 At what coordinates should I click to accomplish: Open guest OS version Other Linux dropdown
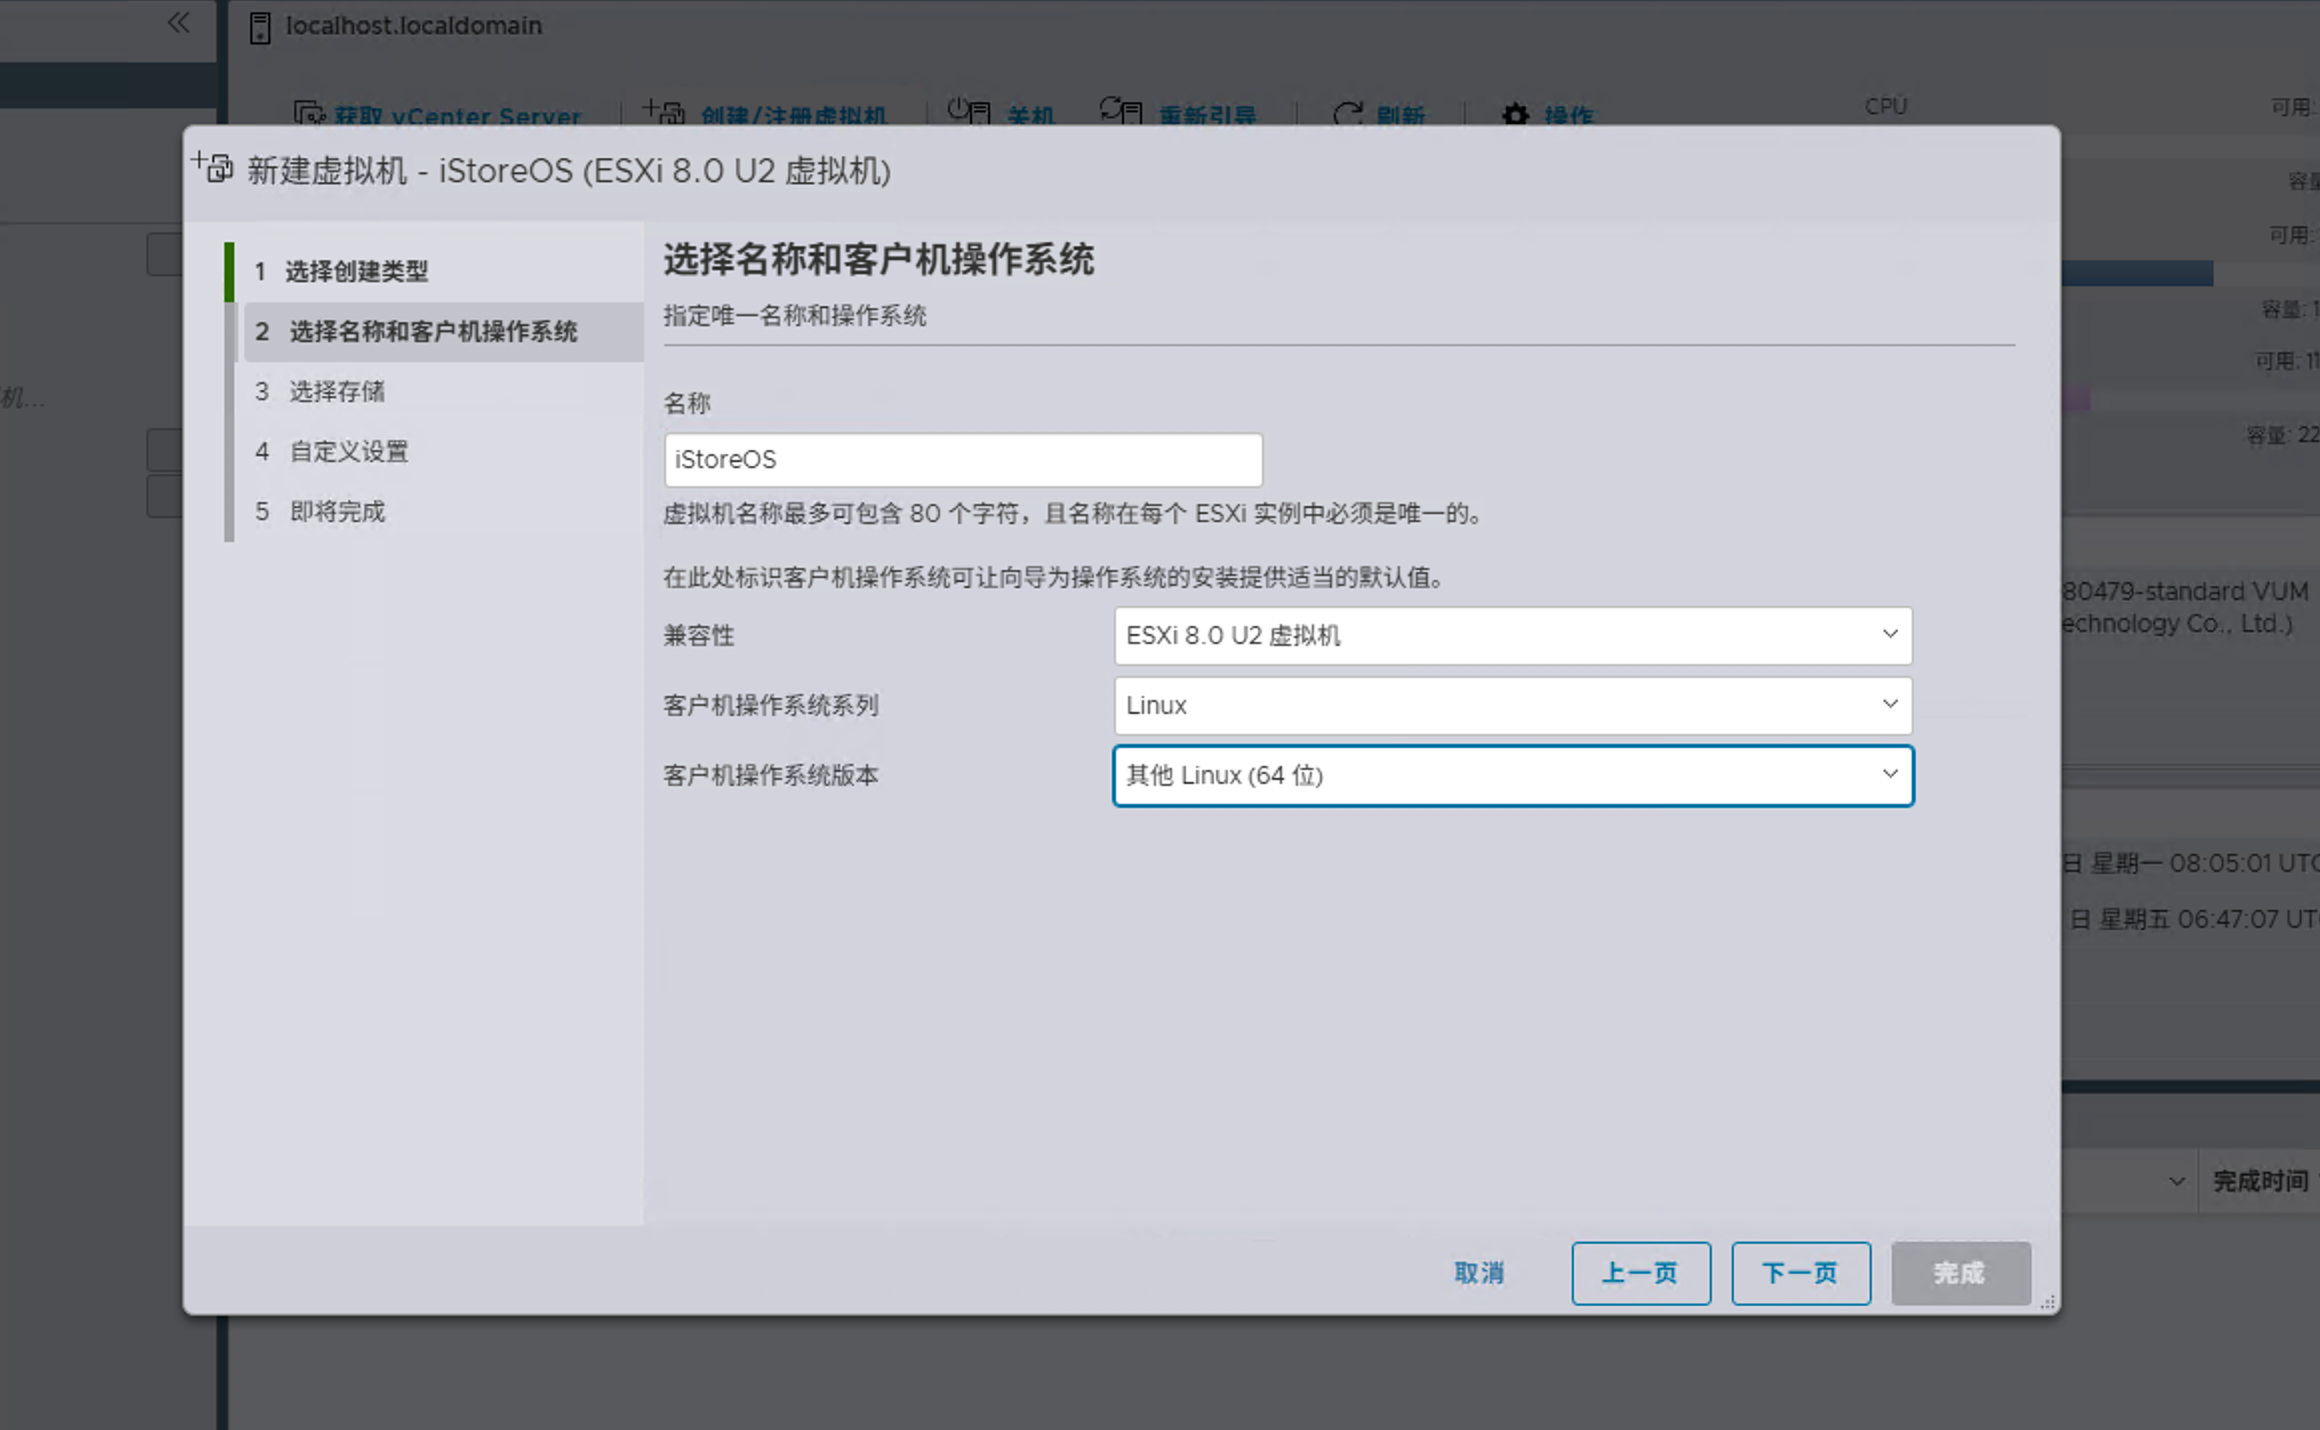1512,776
